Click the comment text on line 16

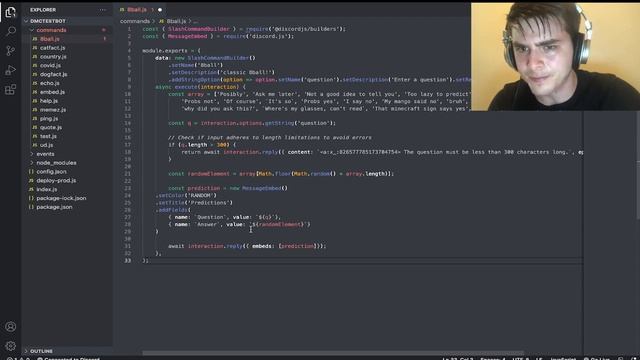pyautogui.click(x=270, y=138)
